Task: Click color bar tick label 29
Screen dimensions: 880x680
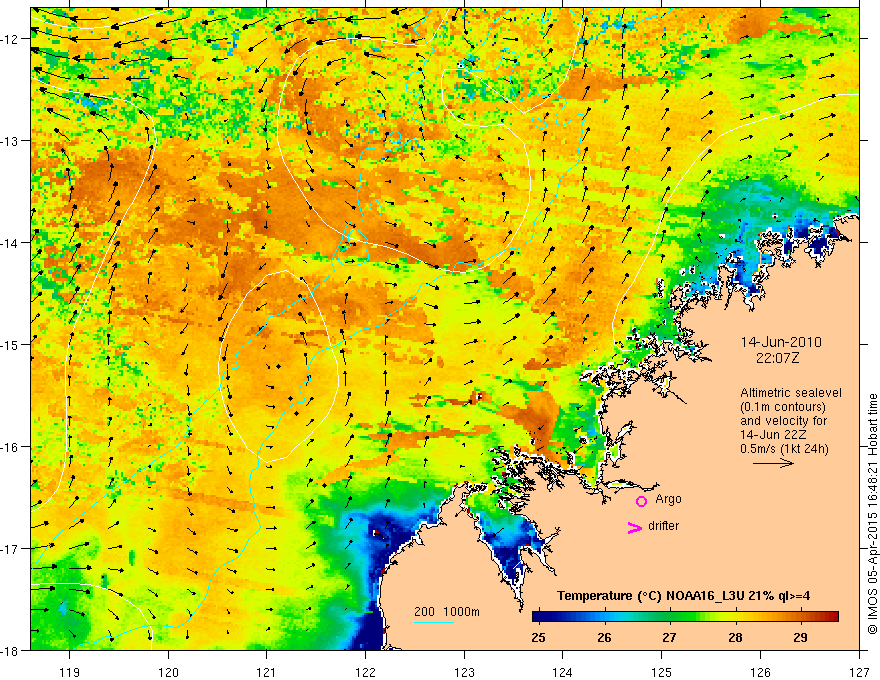Action: [801, 637]
